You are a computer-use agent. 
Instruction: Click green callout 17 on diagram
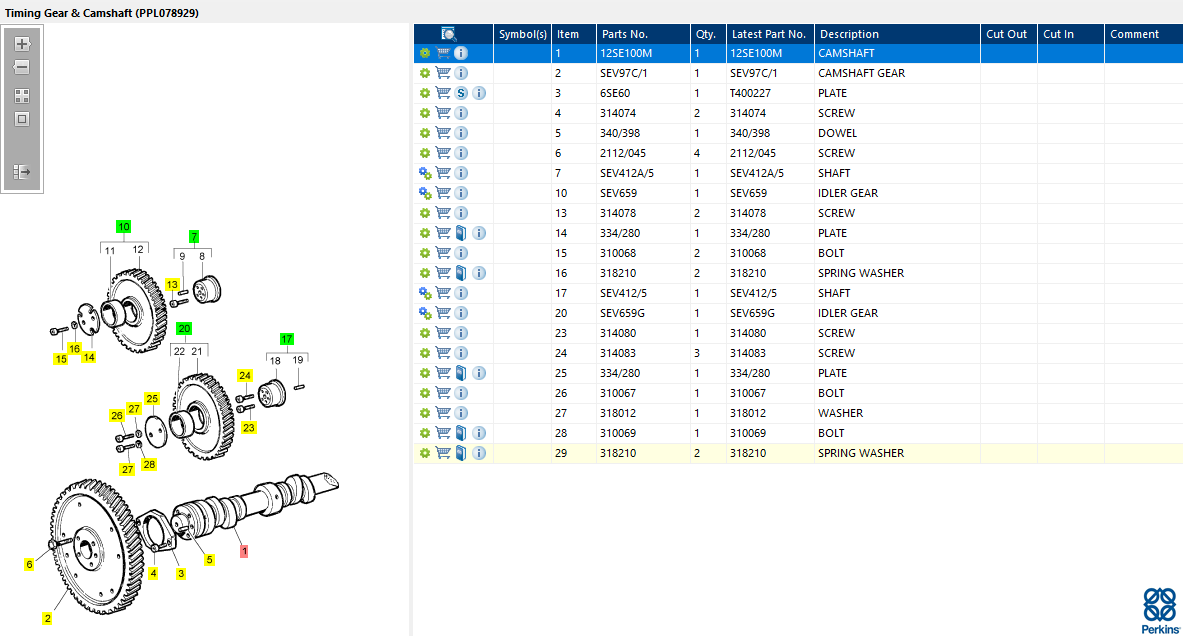coord(287,340)
